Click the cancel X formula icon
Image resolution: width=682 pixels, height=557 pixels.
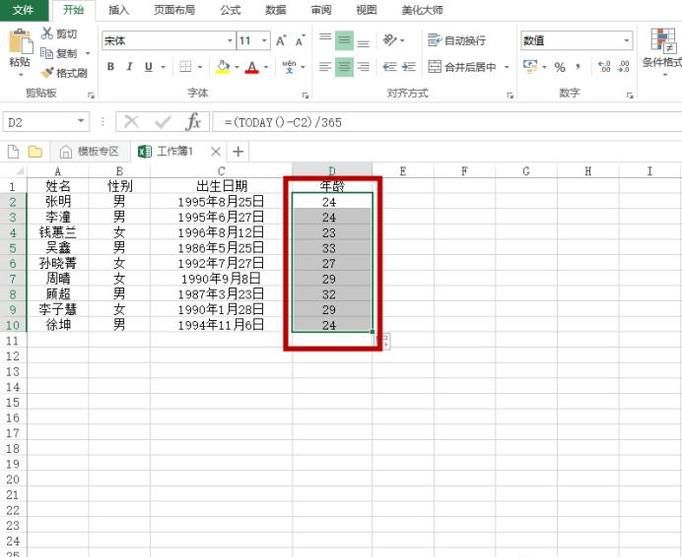point(131,122)
